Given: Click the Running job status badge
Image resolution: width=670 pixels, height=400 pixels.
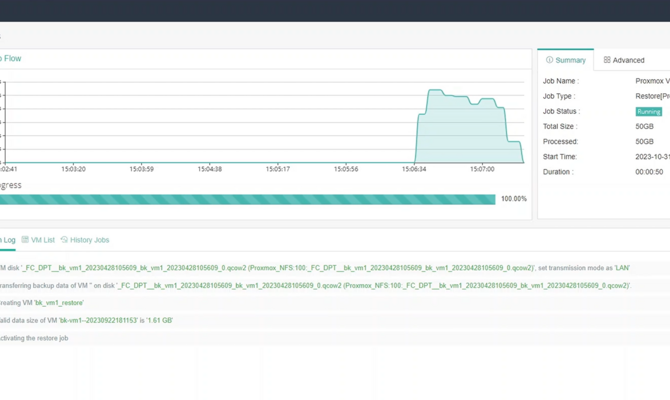Looking at the screenshot, I should tap(648, 112).
